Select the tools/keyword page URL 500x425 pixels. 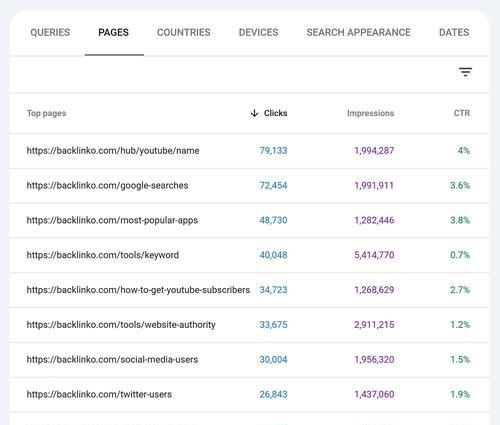coord(103,255)
